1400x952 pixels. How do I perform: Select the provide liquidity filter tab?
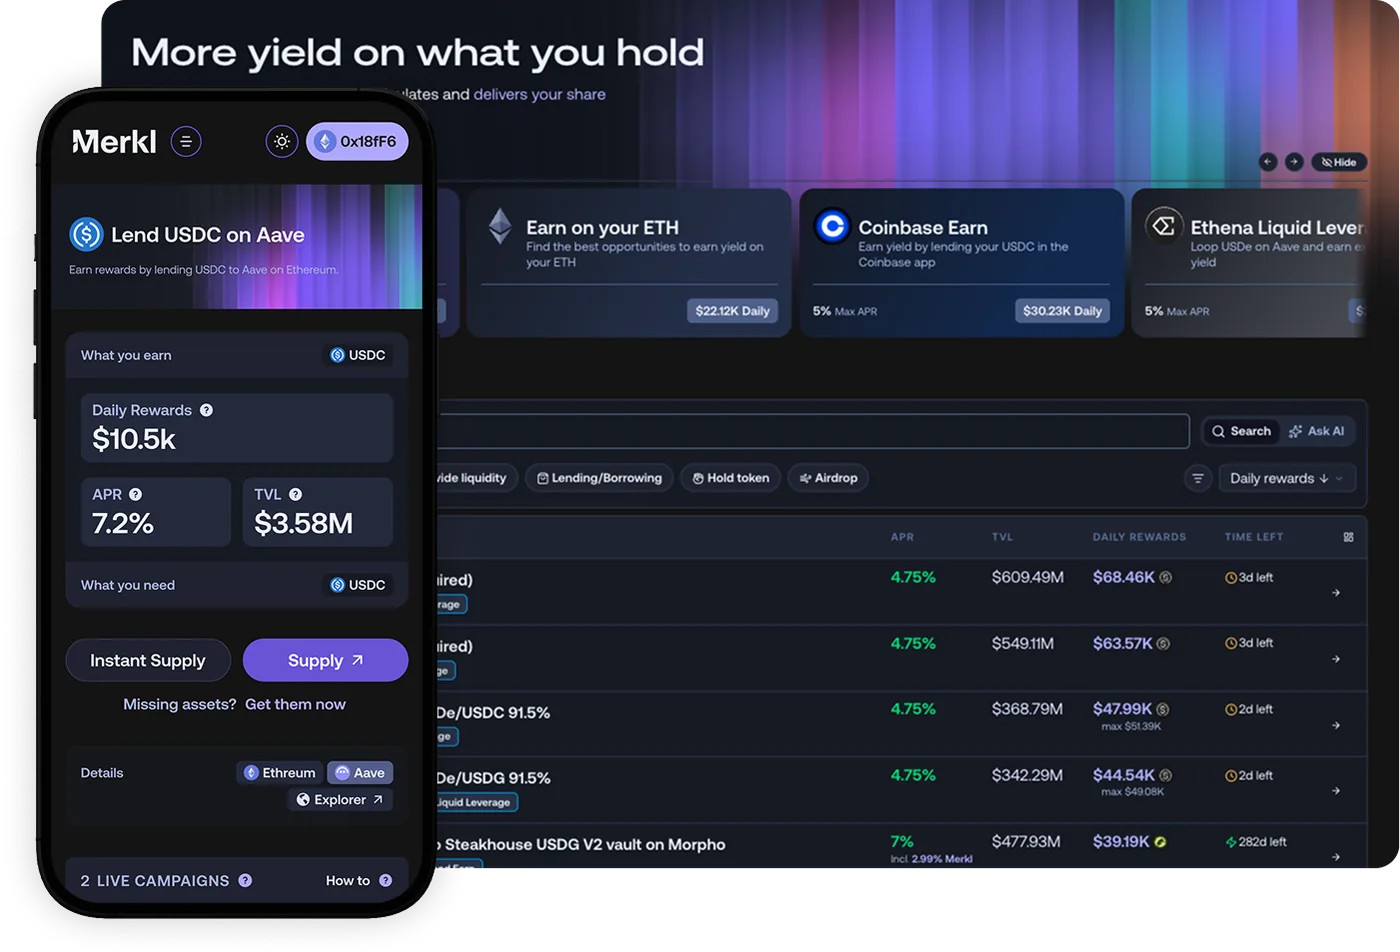click(476, 478)
